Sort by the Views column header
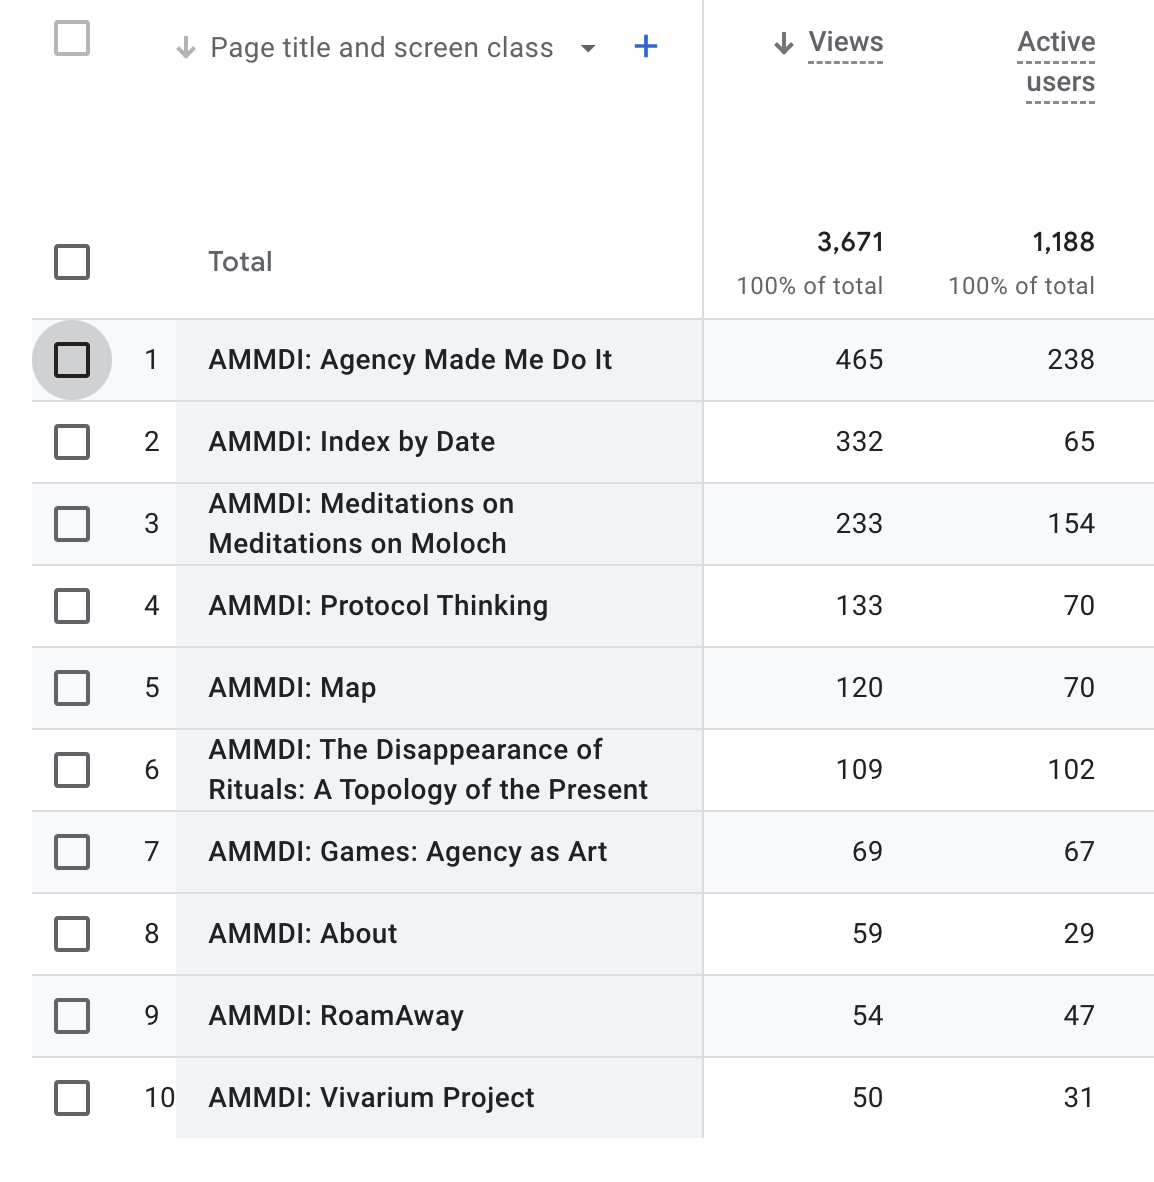This screenshot has height=1182, width=1154. [845, 43]
